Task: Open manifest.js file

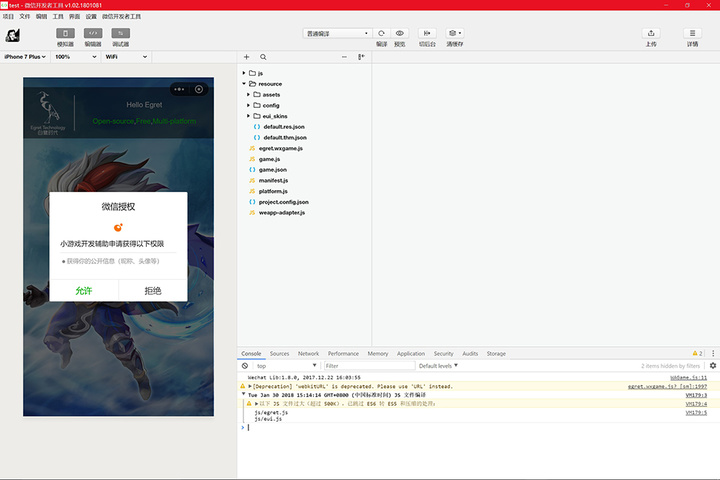Action: click(273, 181)
